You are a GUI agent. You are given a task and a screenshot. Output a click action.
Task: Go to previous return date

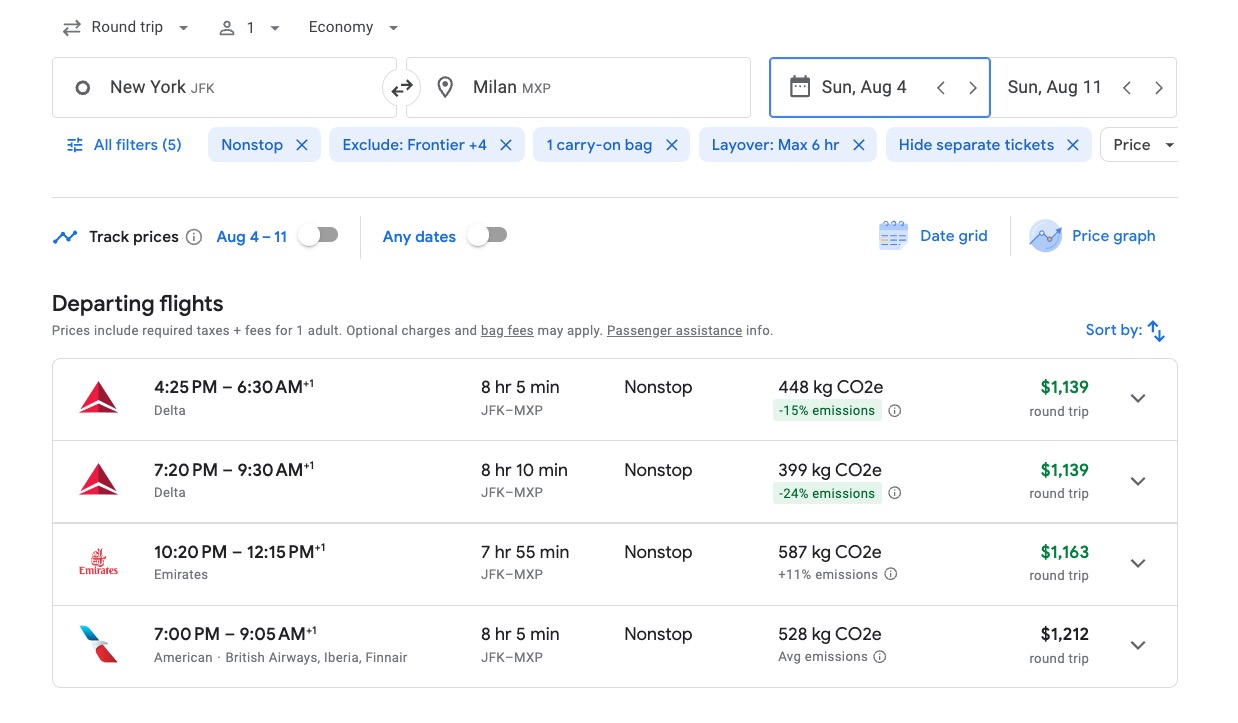[1127, 88]
